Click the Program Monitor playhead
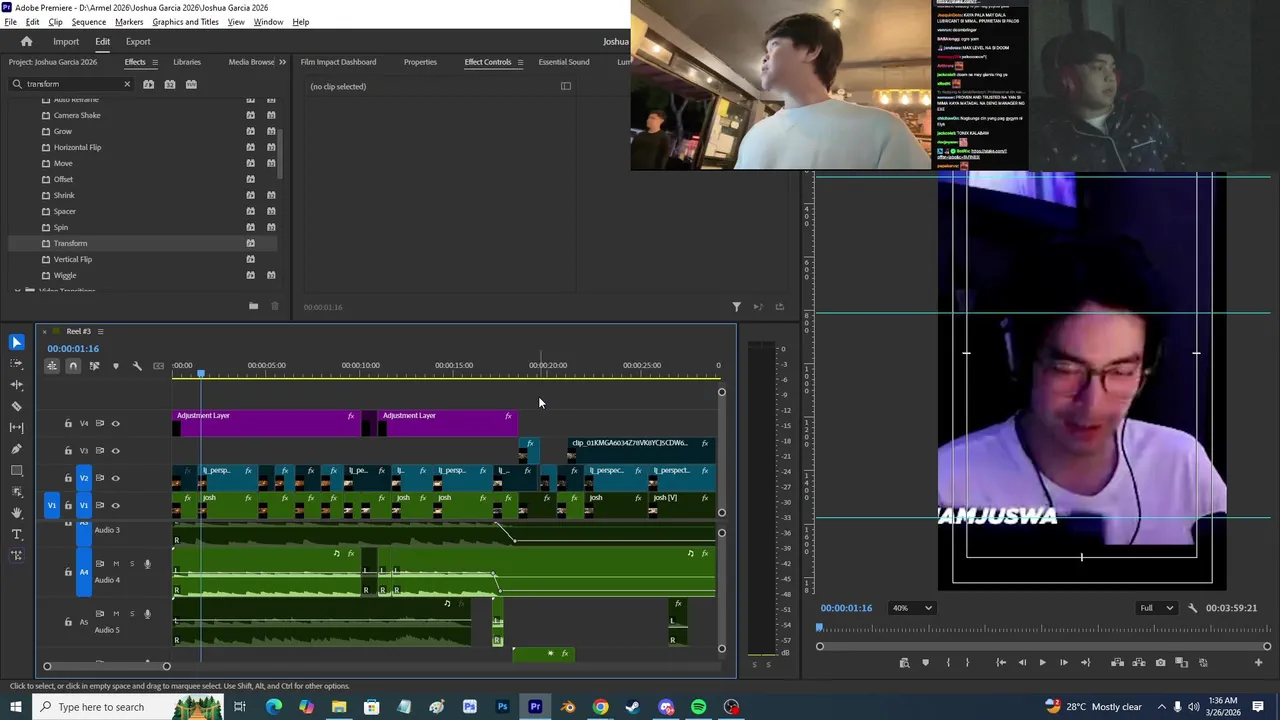 [819, 628]
